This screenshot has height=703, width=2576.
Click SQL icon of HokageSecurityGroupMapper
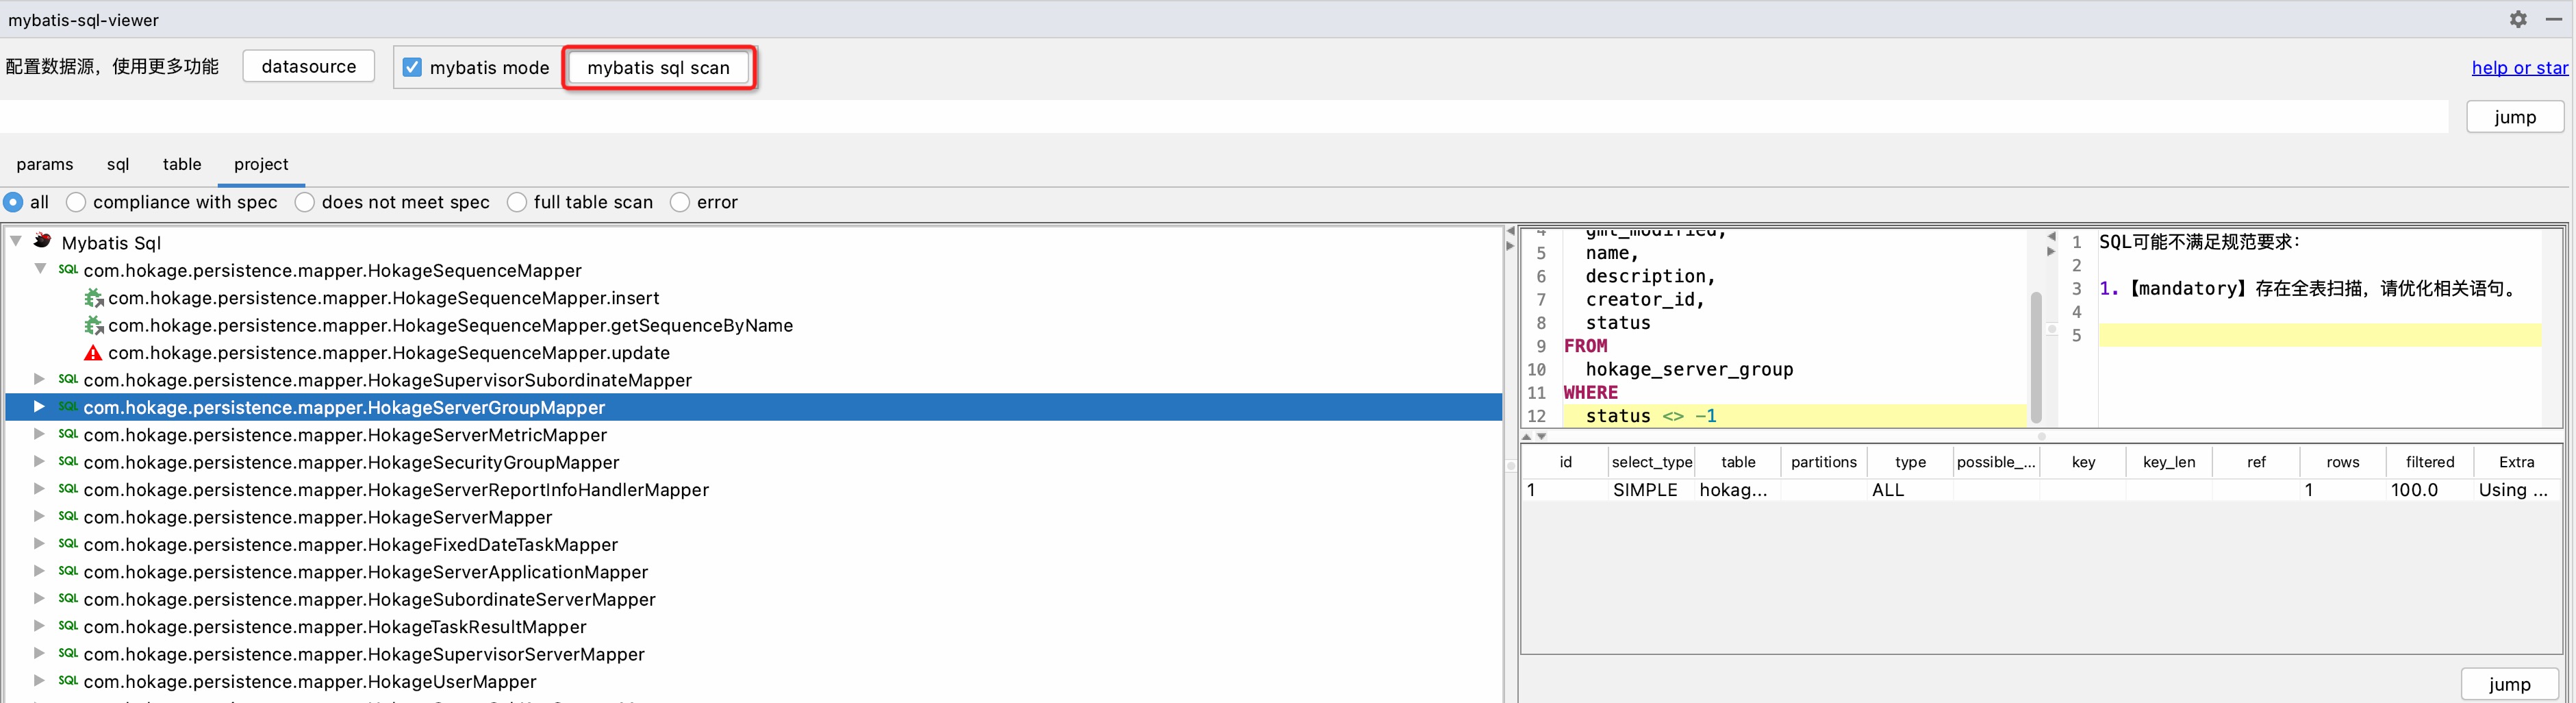pos(68,461)
